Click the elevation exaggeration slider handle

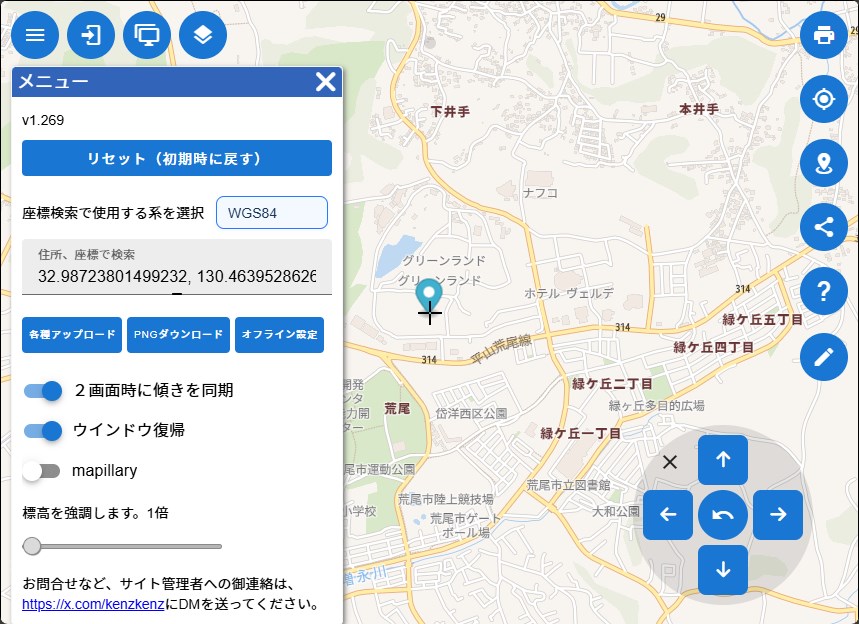(32, 546)
